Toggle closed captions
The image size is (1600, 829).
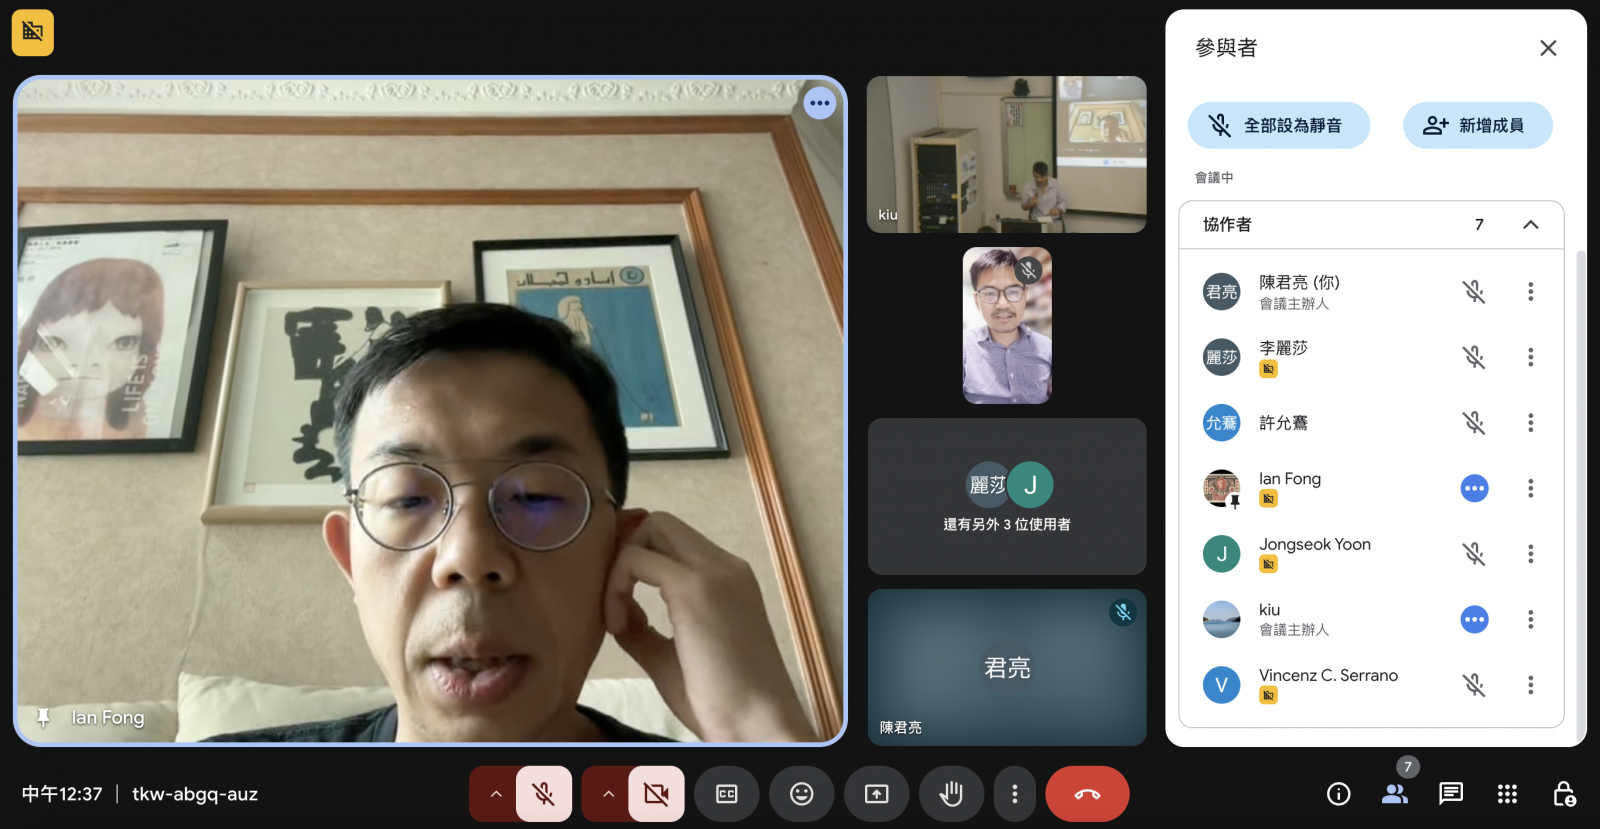pyautogui.click(x=727, y=794)
